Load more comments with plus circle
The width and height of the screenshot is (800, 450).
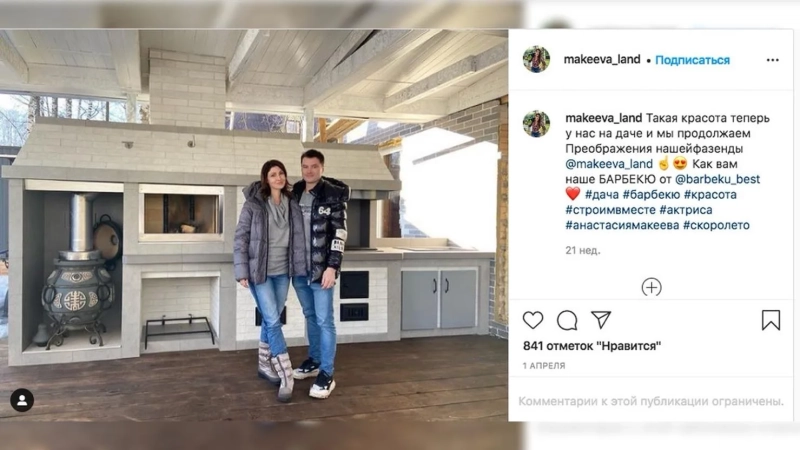pos(651,287)
